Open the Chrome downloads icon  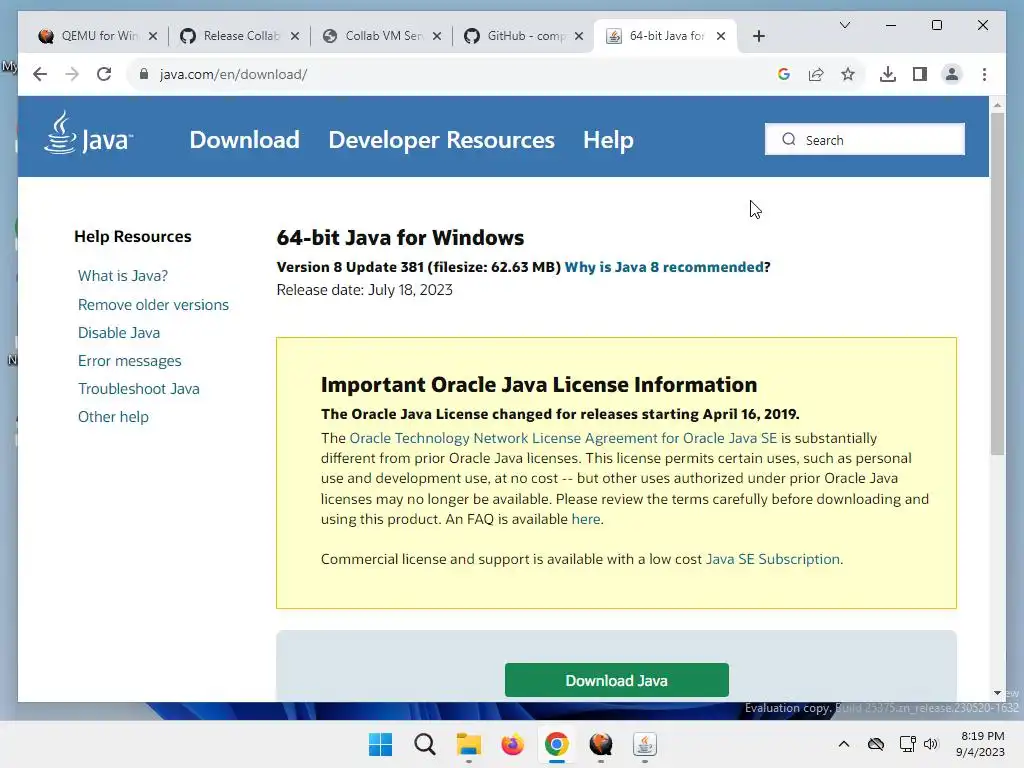coord(888,74)
